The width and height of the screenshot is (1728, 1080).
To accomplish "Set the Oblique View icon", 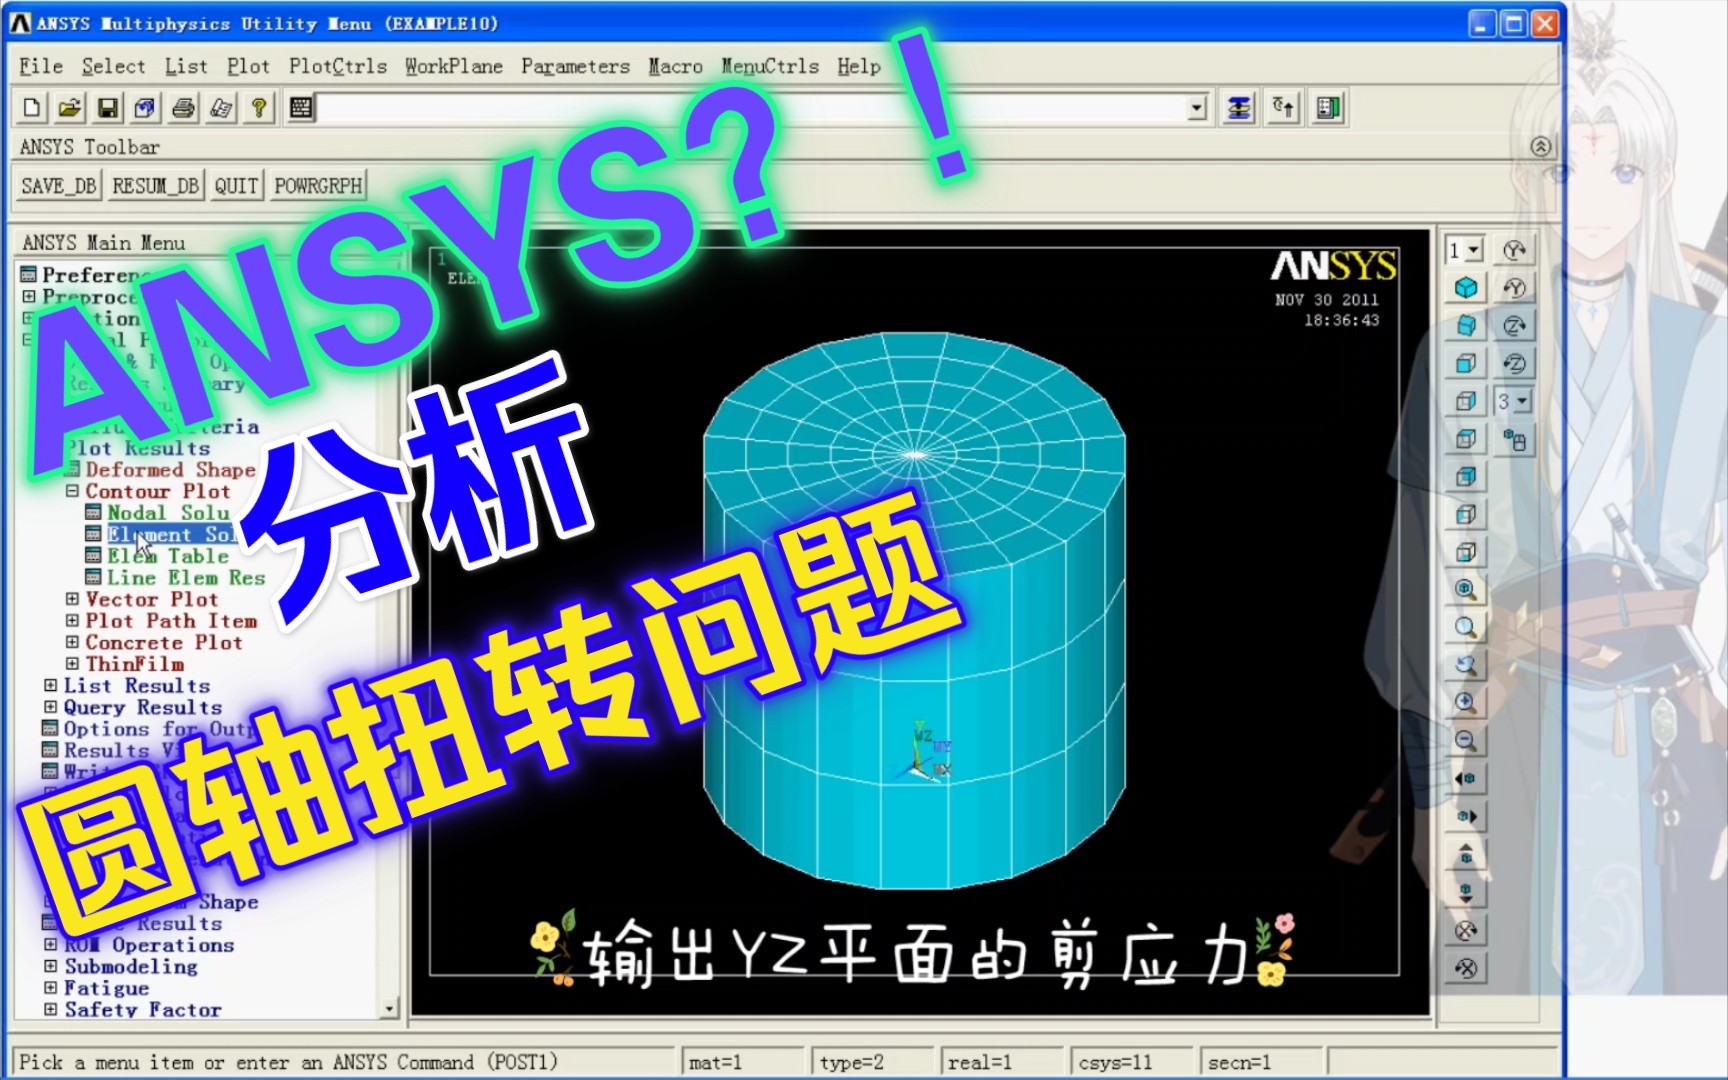I will coord(1466,326).
